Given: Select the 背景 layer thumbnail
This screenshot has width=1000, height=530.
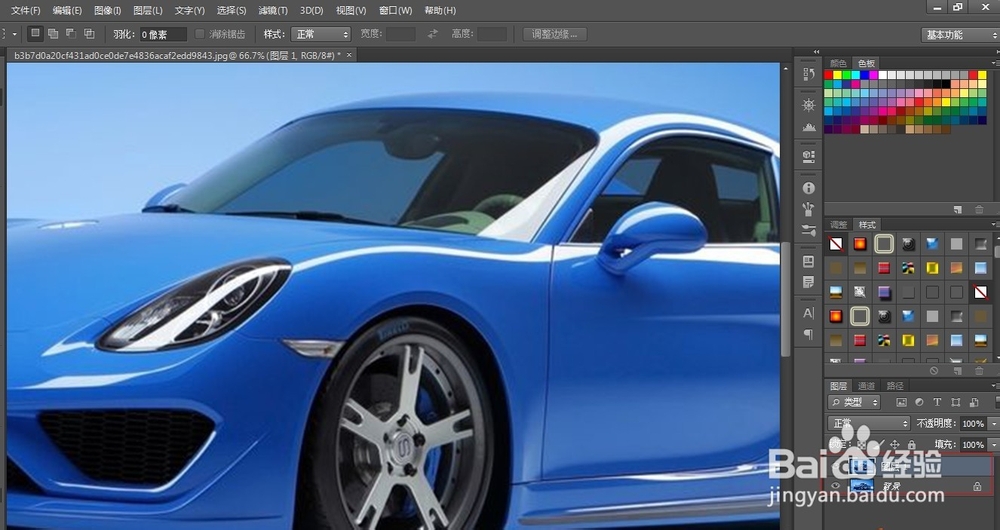Looking at the screenshot, I should (x=862, y=486).
